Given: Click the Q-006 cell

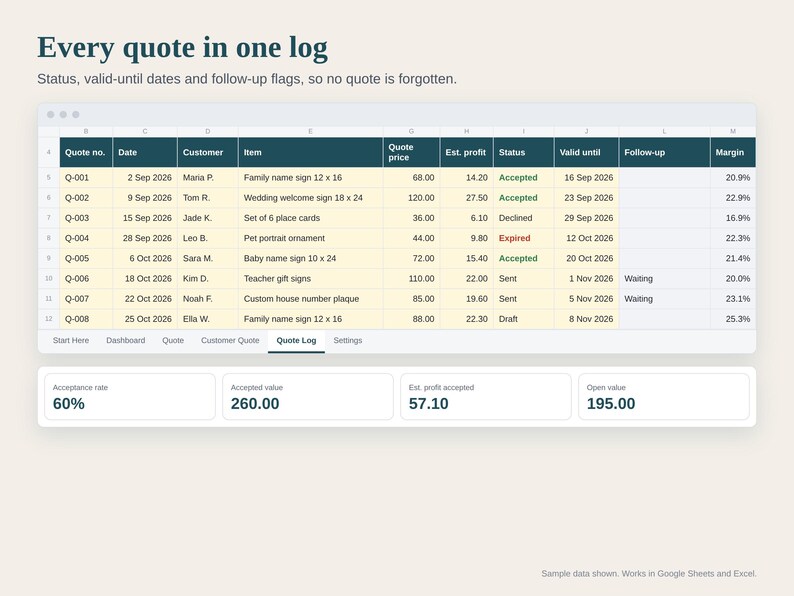Looking at the screenshot, I should (86, 279).
